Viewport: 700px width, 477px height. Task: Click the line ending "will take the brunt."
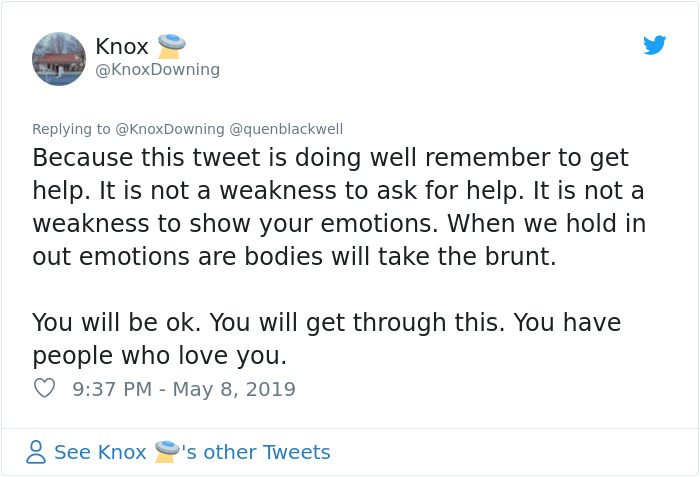point(293,256)
